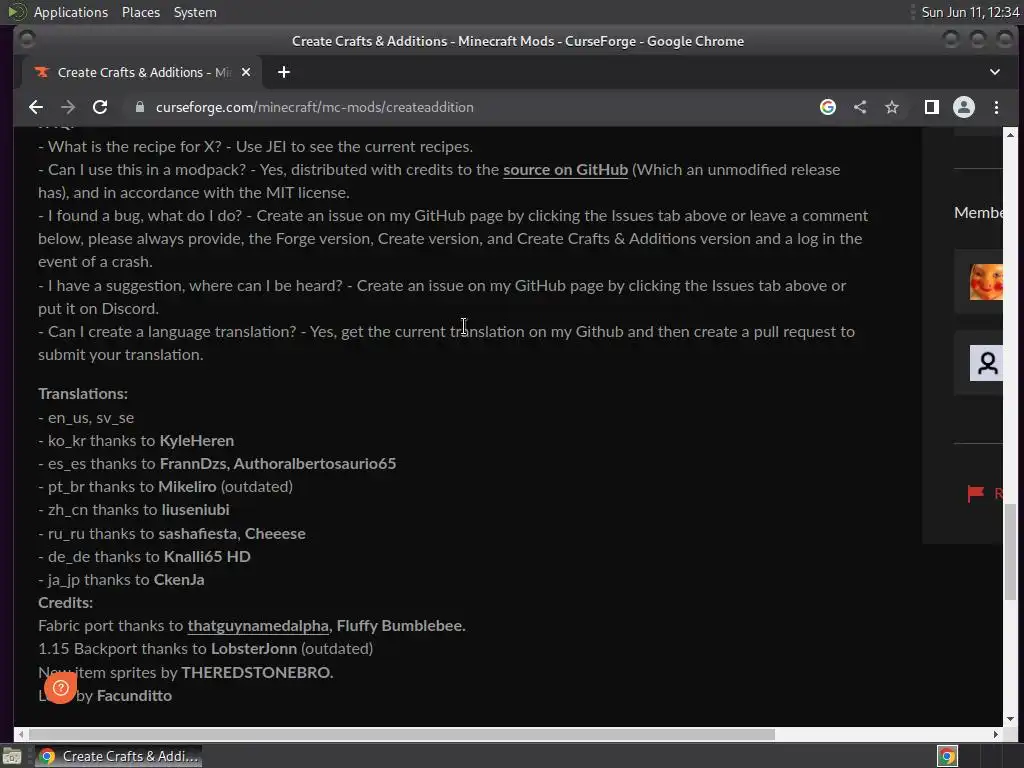Open thatguynamedalpha link
This screenshot has height=768, width=1024.
258,626
